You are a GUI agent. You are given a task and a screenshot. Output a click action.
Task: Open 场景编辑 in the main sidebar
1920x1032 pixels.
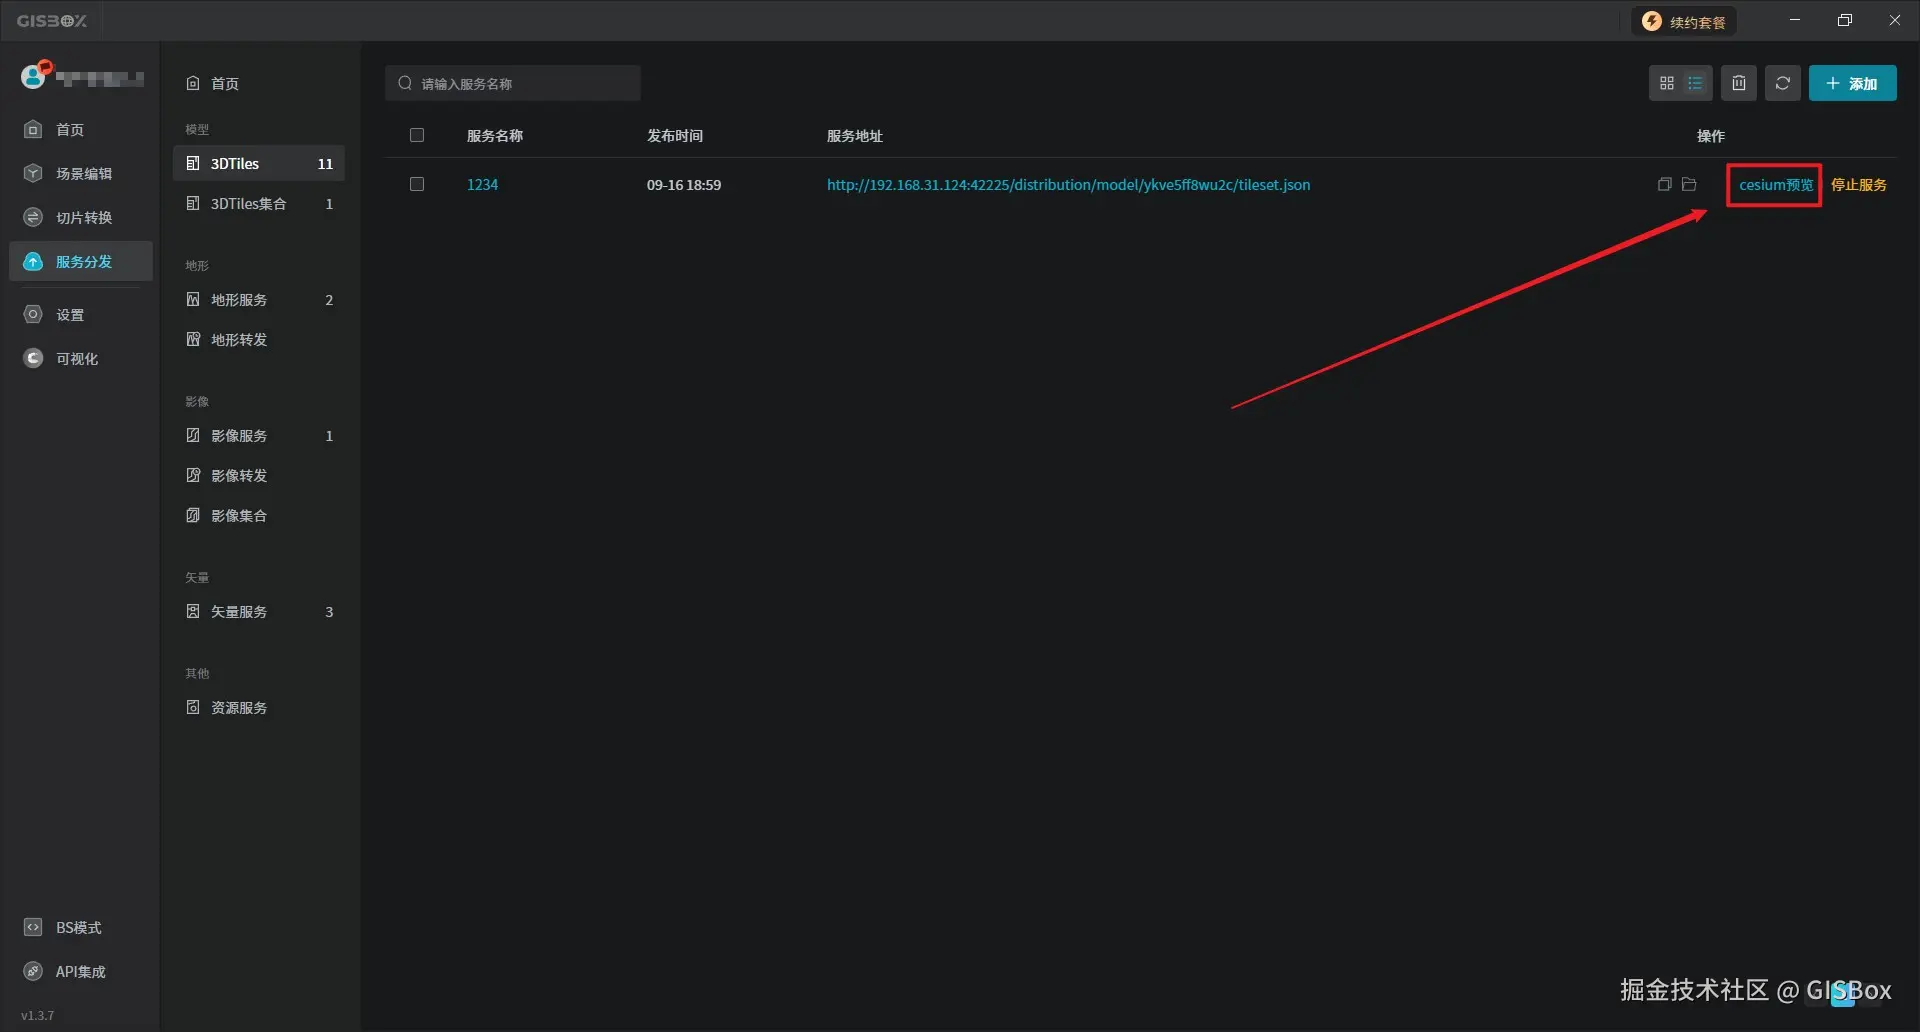coord(80,174)
